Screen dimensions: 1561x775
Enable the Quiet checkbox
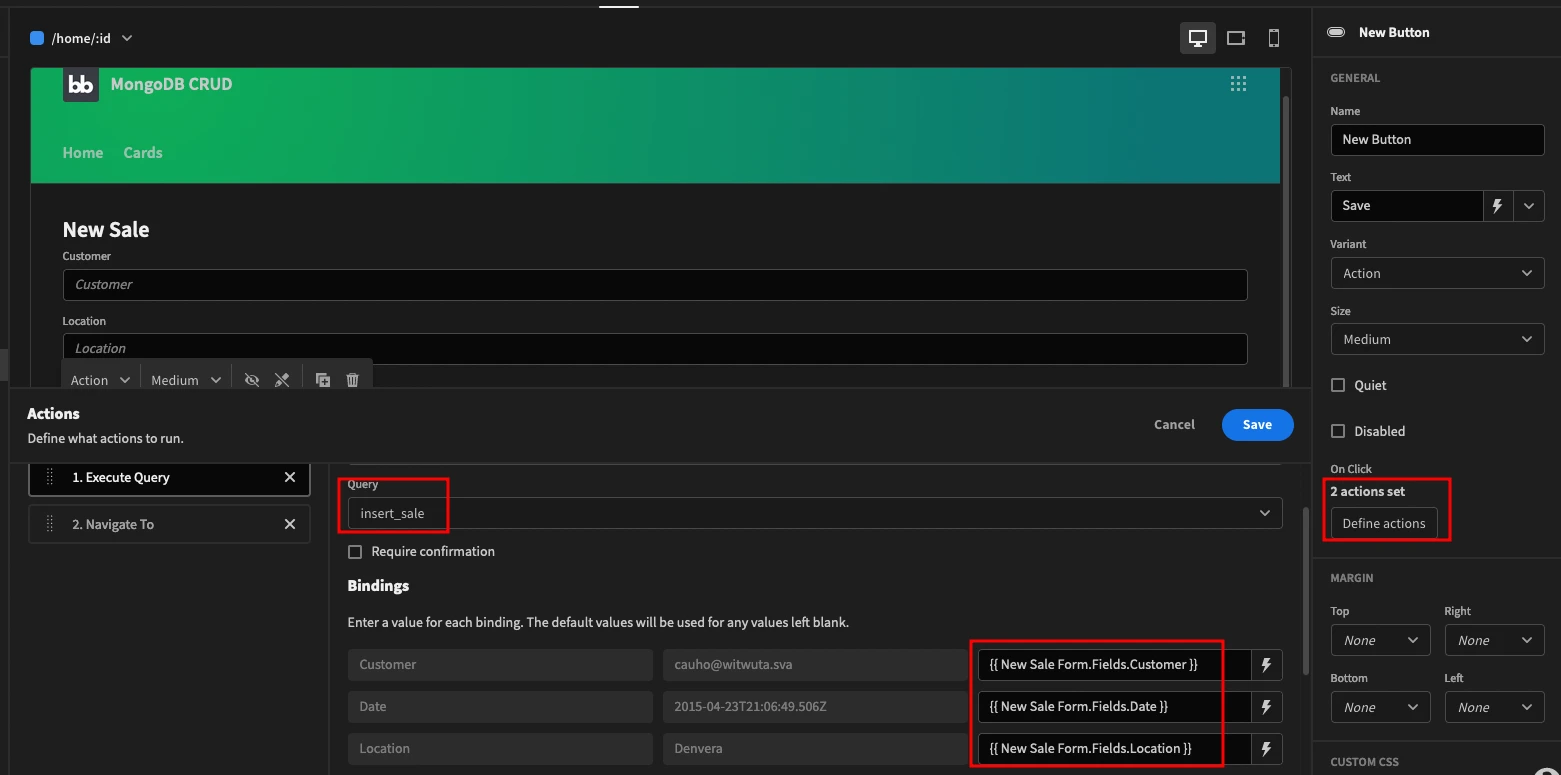pos(1338,385)
